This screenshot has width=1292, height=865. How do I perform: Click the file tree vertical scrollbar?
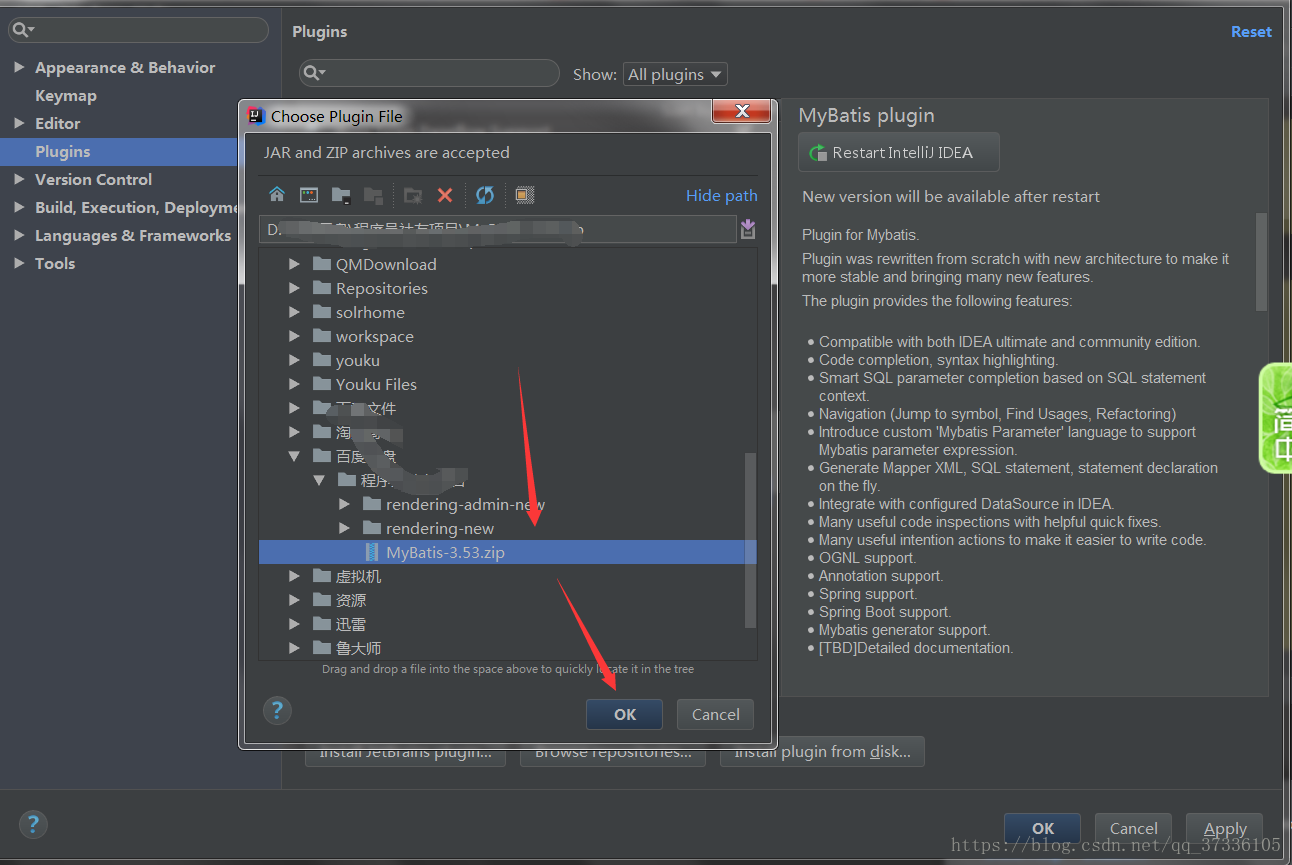pyautogui.click(x=751, y=540)
